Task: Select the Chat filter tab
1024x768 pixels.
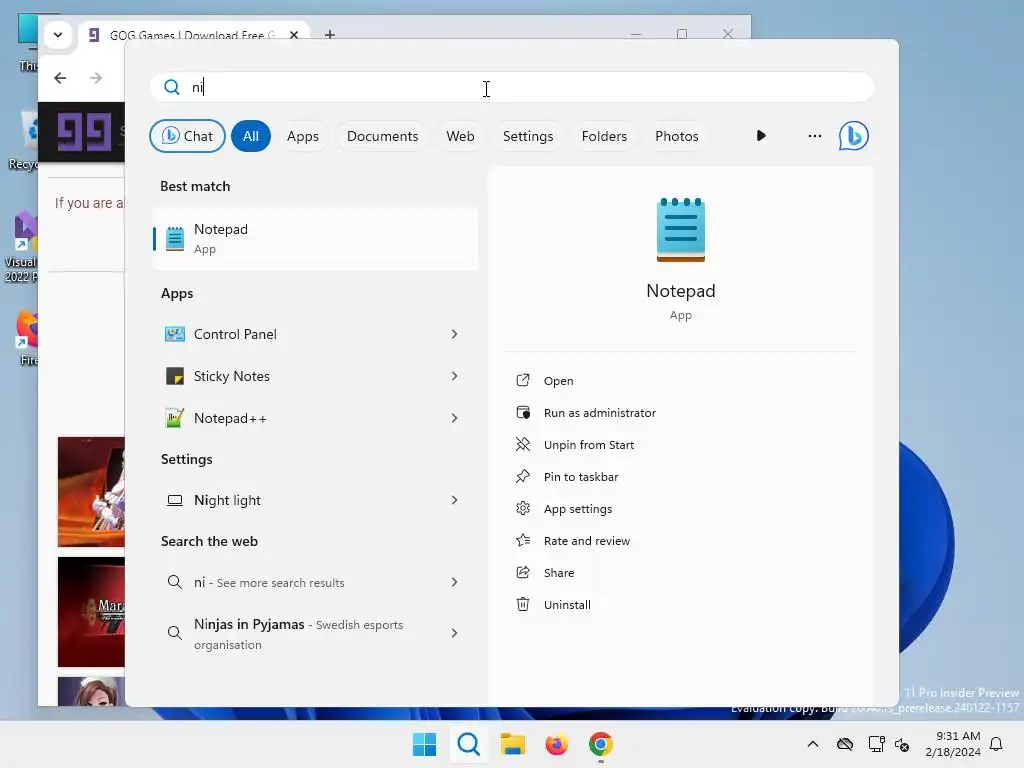Action: point(187,136)
